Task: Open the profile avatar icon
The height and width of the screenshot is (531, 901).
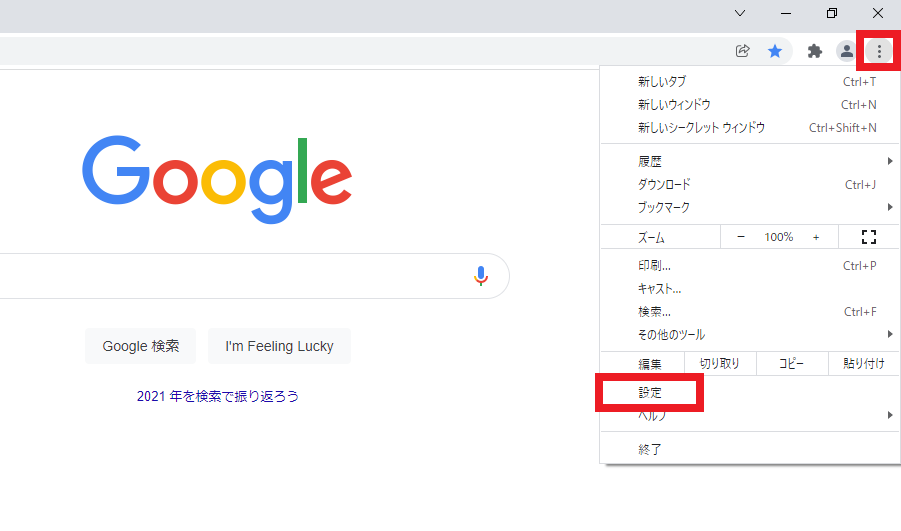Action: point(846,51)
